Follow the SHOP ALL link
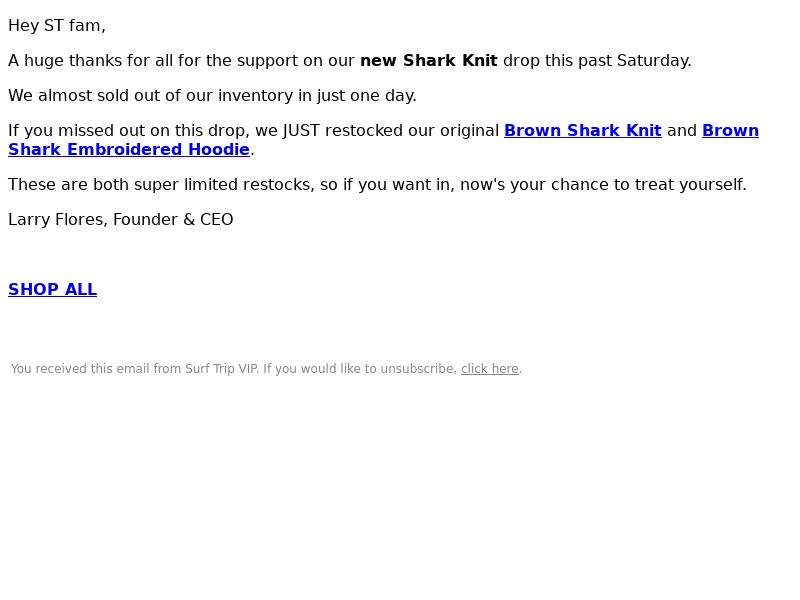This screenshot has height=600, width=800. coord(53,289)
